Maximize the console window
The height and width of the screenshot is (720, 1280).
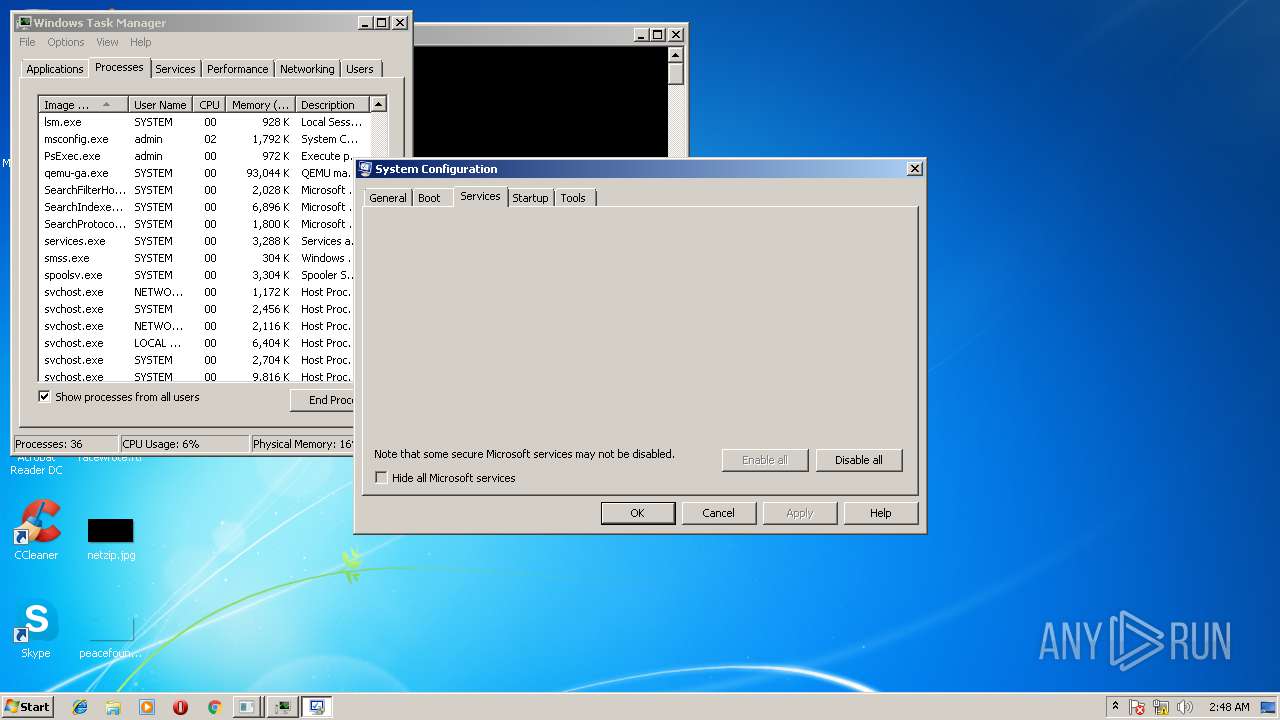click(657, 34)
